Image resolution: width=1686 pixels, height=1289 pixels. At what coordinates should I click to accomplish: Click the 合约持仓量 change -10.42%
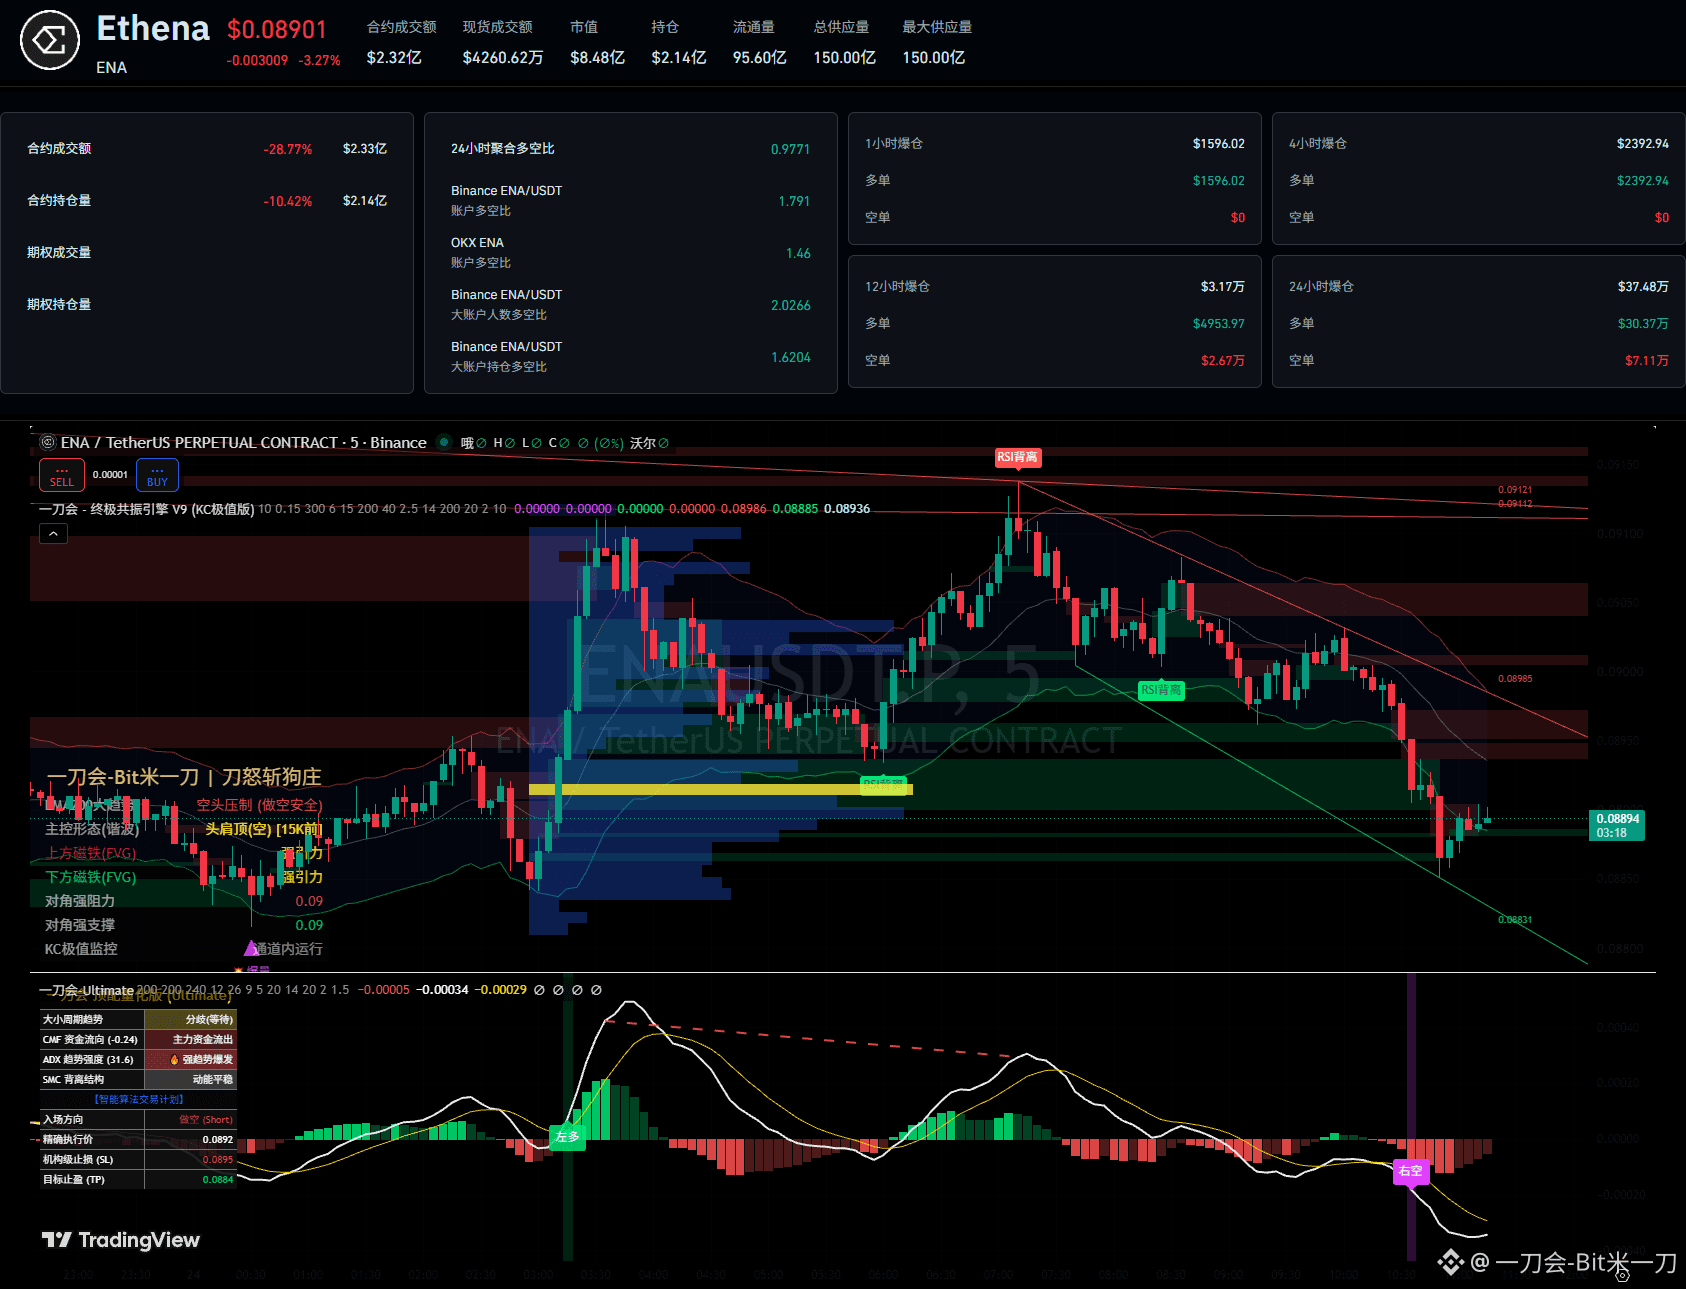288,201
